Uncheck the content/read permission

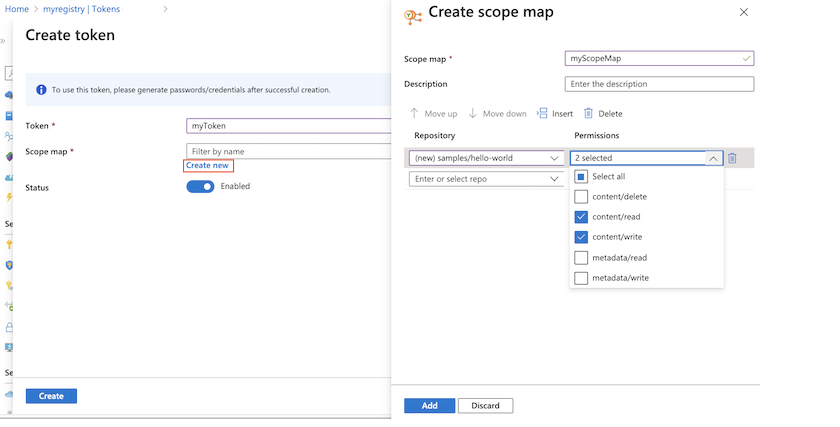(581, 217)
